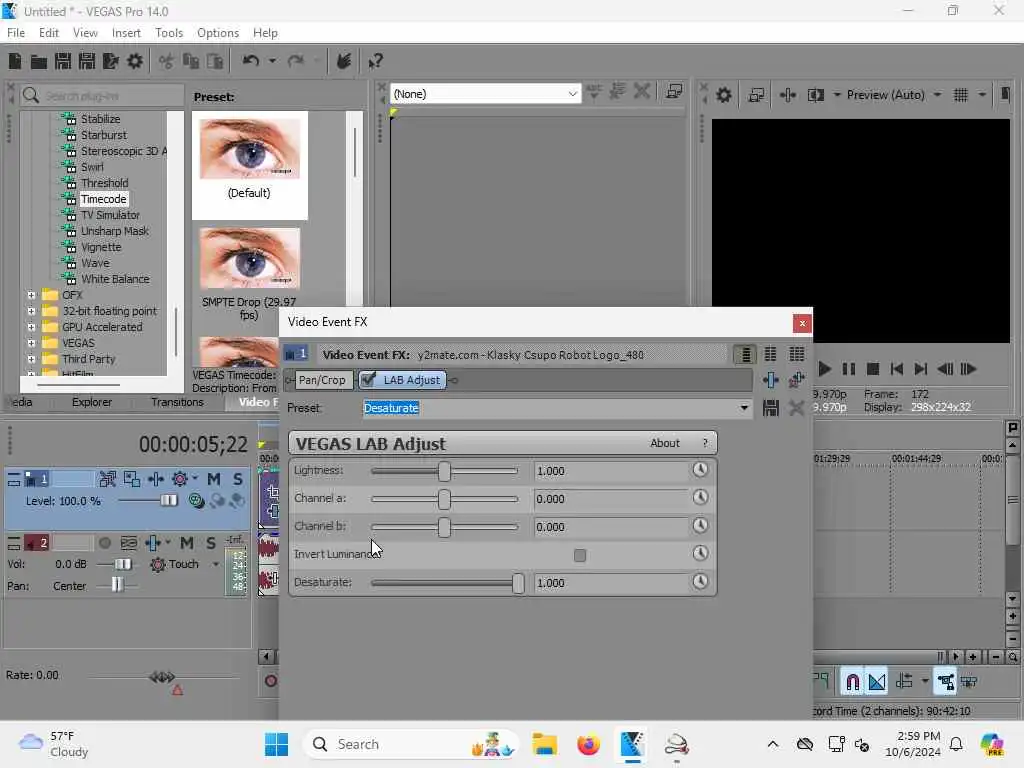
Task: Mute video track 1
Action: 214,479
